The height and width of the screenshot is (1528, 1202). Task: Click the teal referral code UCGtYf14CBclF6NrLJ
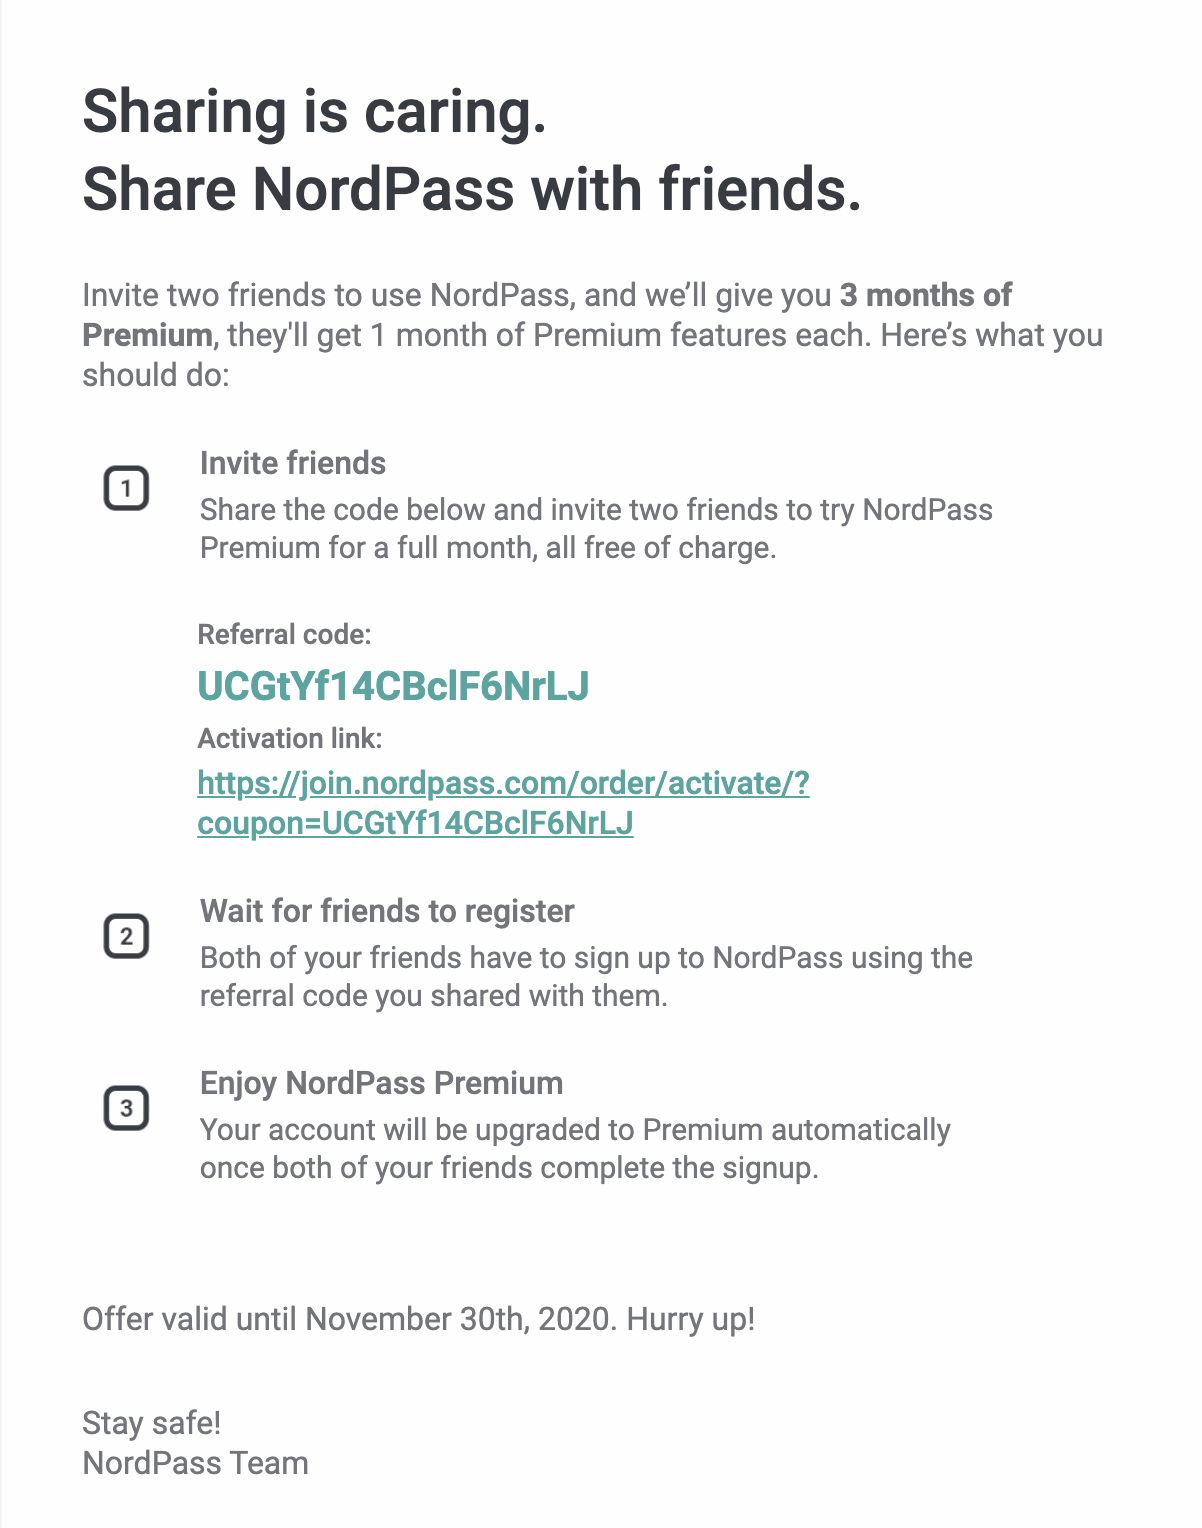393,686
